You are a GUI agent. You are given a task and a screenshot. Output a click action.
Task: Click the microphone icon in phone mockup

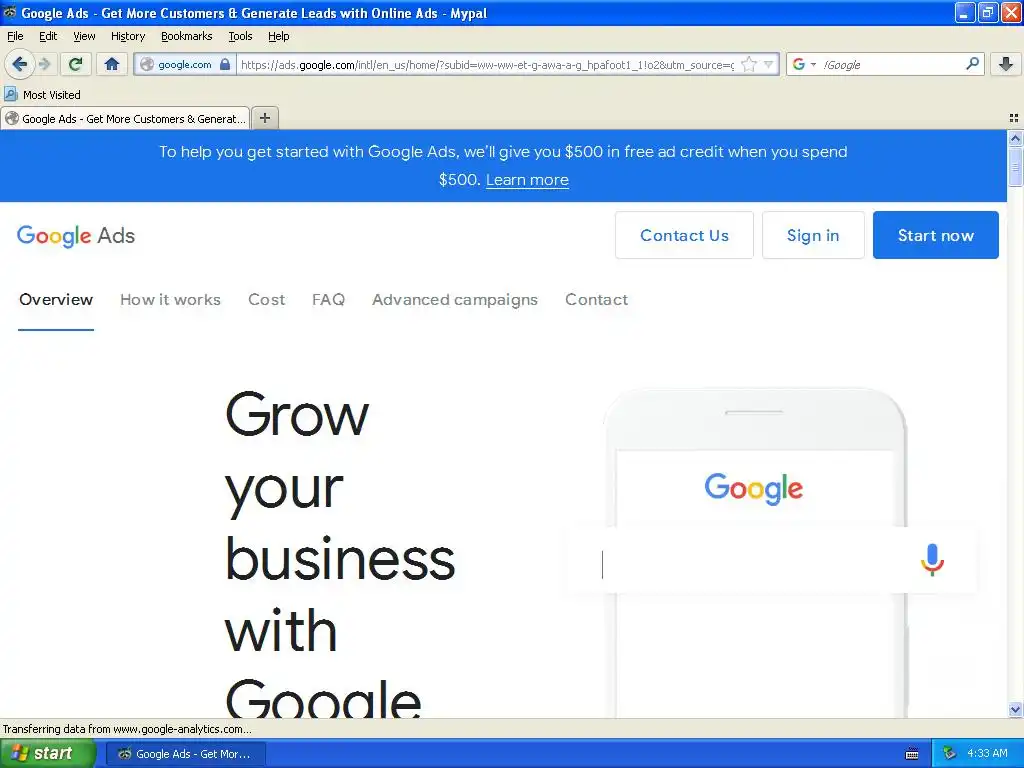pyautogui.click(x=932, y=560)
